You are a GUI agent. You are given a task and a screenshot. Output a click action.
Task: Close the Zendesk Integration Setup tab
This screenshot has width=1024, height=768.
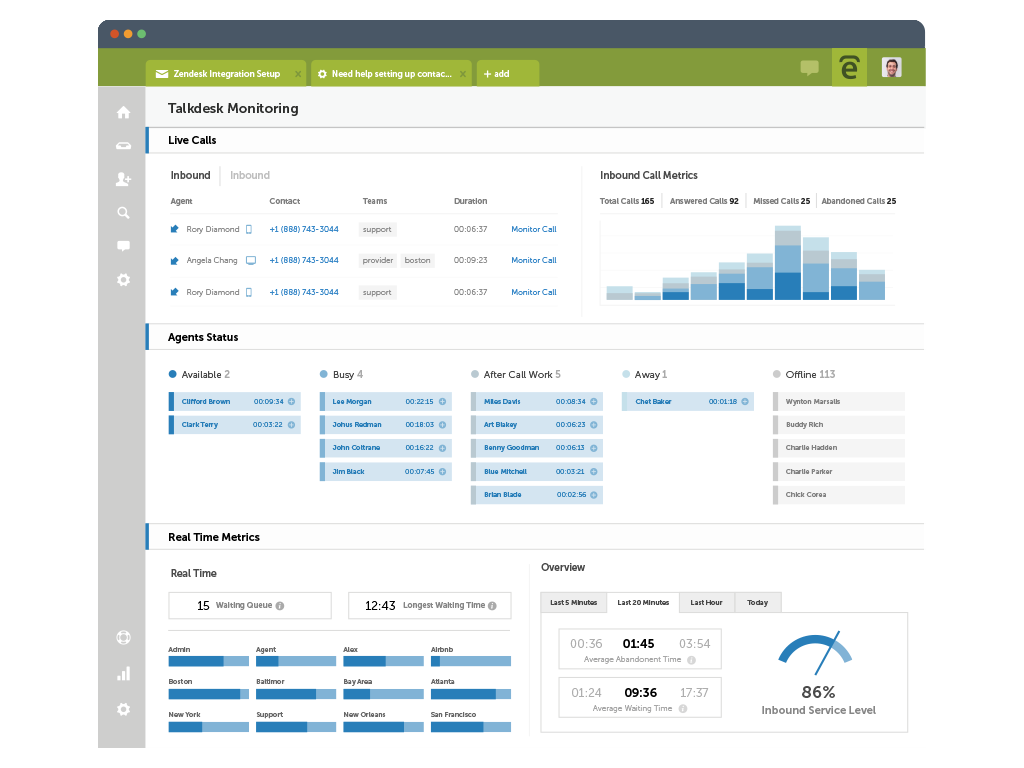coord(298,74)
